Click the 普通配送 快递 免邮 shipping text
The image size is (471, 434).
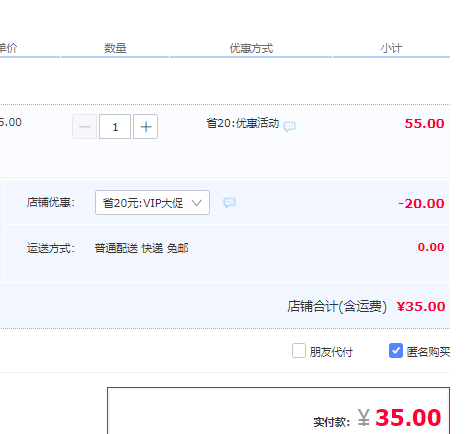pyautogui.click(x=141, y=248)
